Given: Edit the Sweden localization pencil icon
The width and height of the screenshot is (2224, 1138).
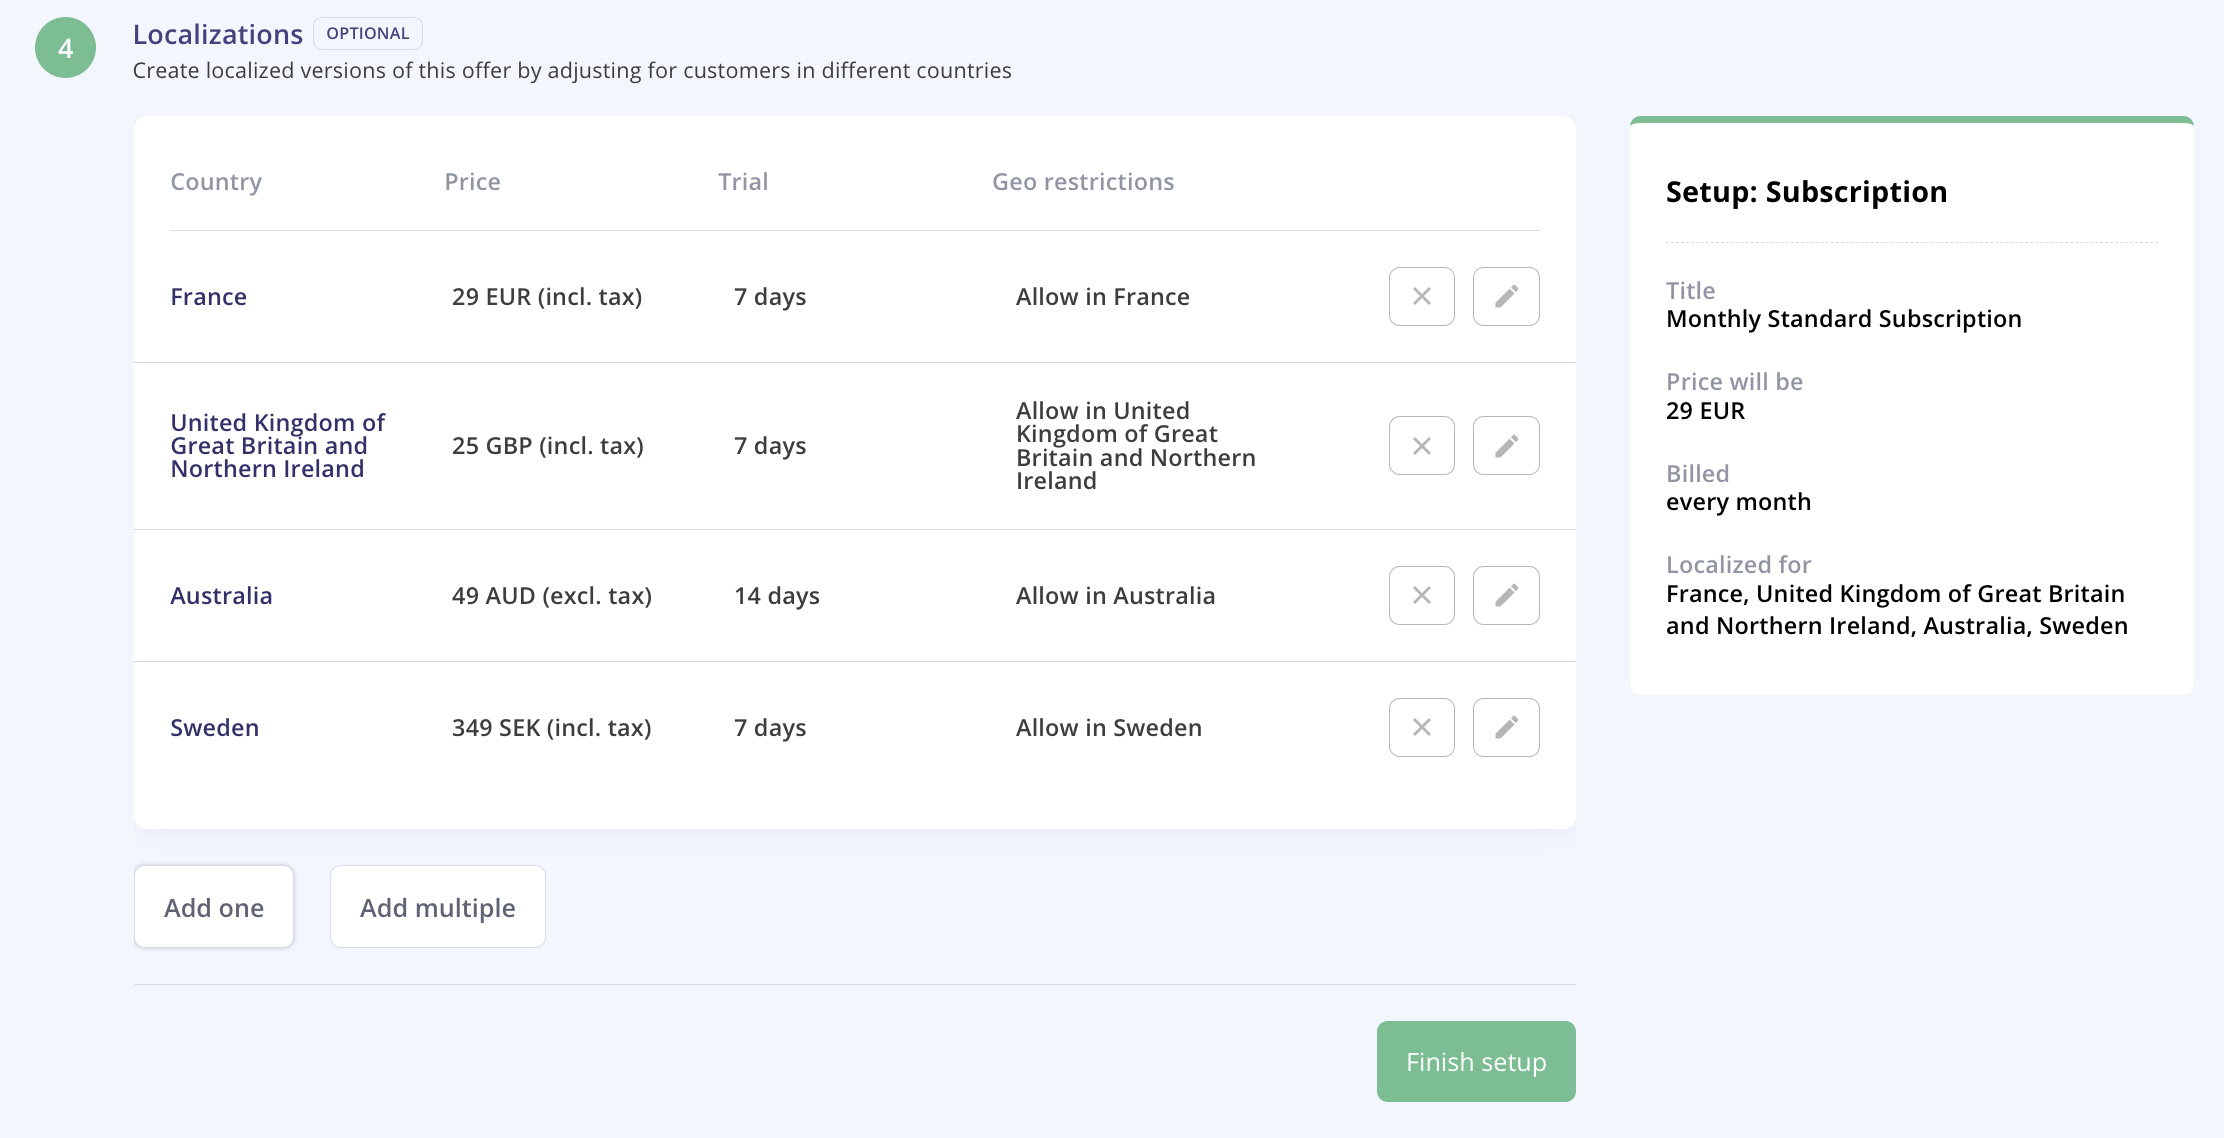Looking at the screenshot, I should pyautogui.click(x=1506, y=727).
